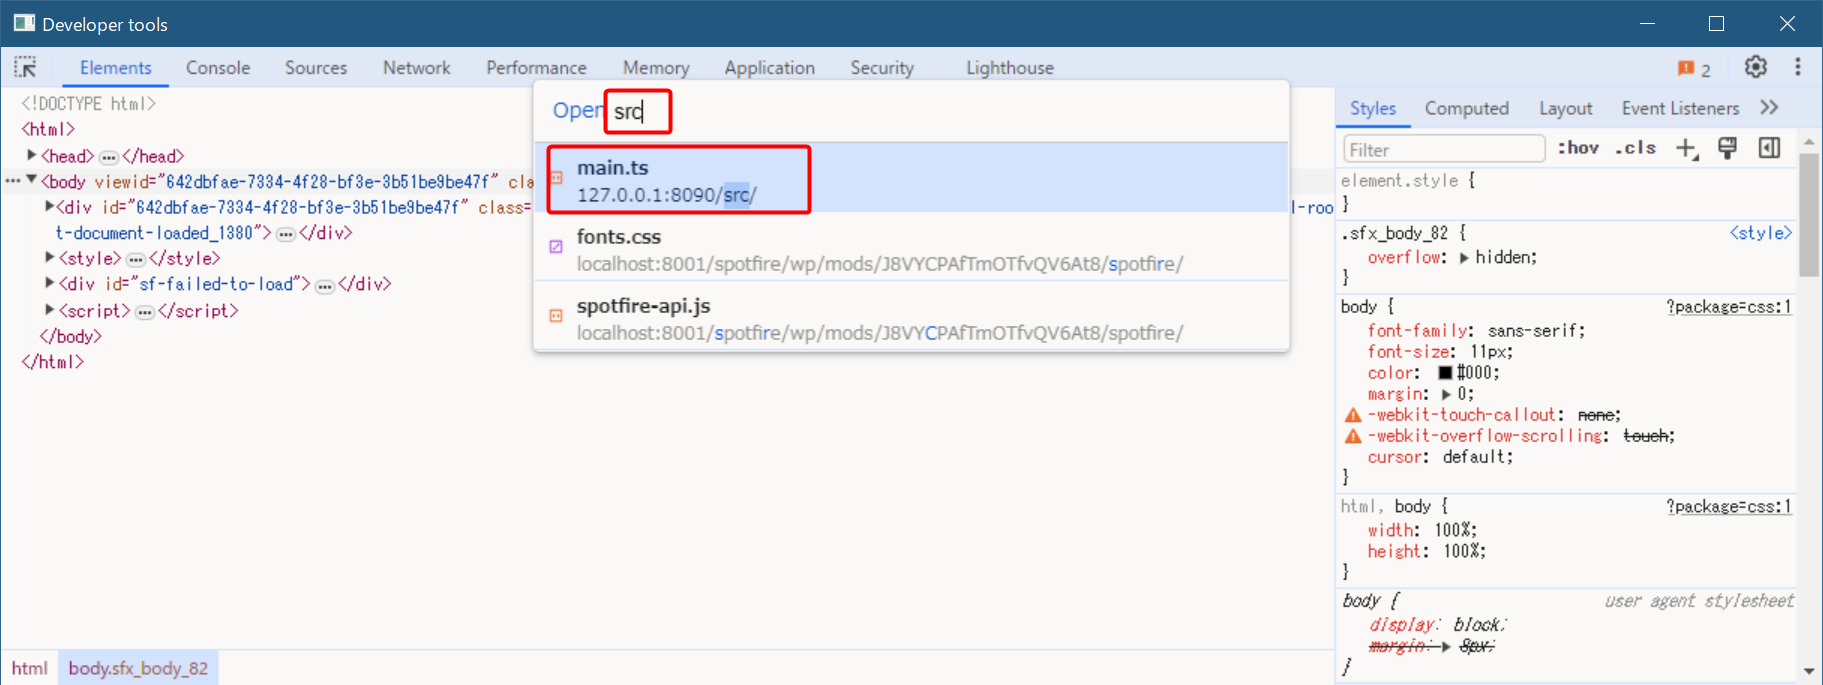Open the <style> source link
The image size is (1823, 685).
click(x=1761, y=233)
